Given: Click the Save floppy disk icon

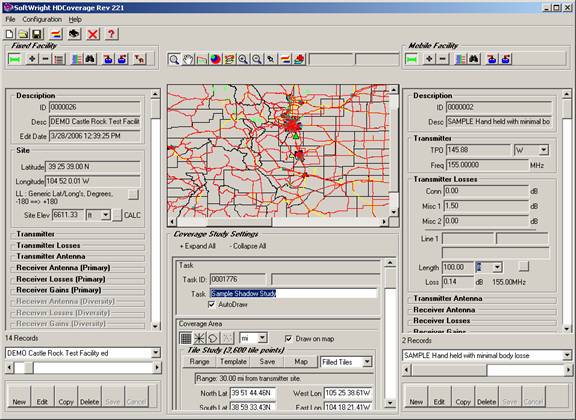Looking at the screenshot, I should click(37, 34).
